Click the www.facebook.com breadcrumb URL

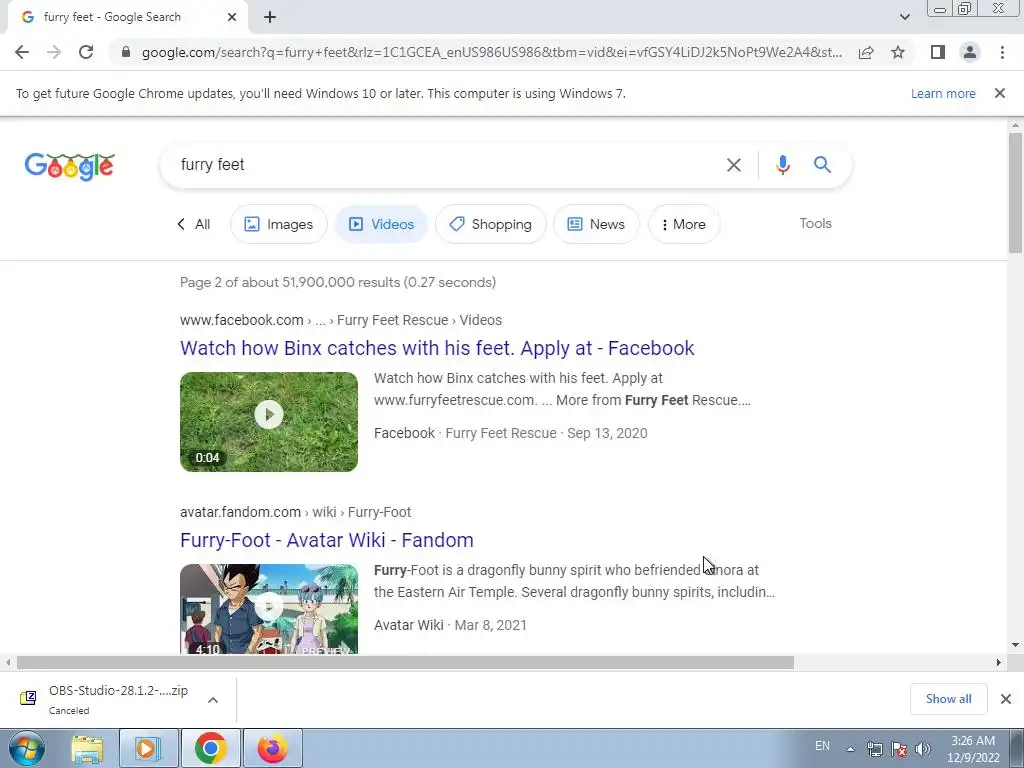[242, 320]
